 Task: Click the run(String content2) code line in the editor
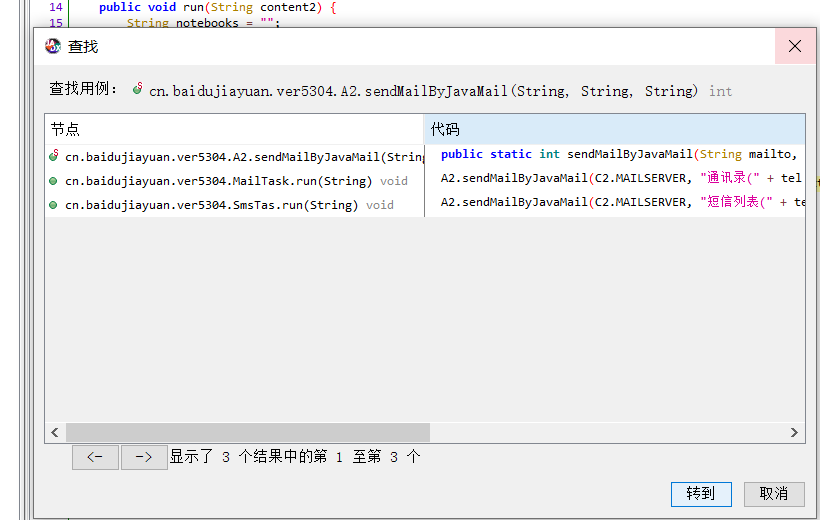(218, 7)
